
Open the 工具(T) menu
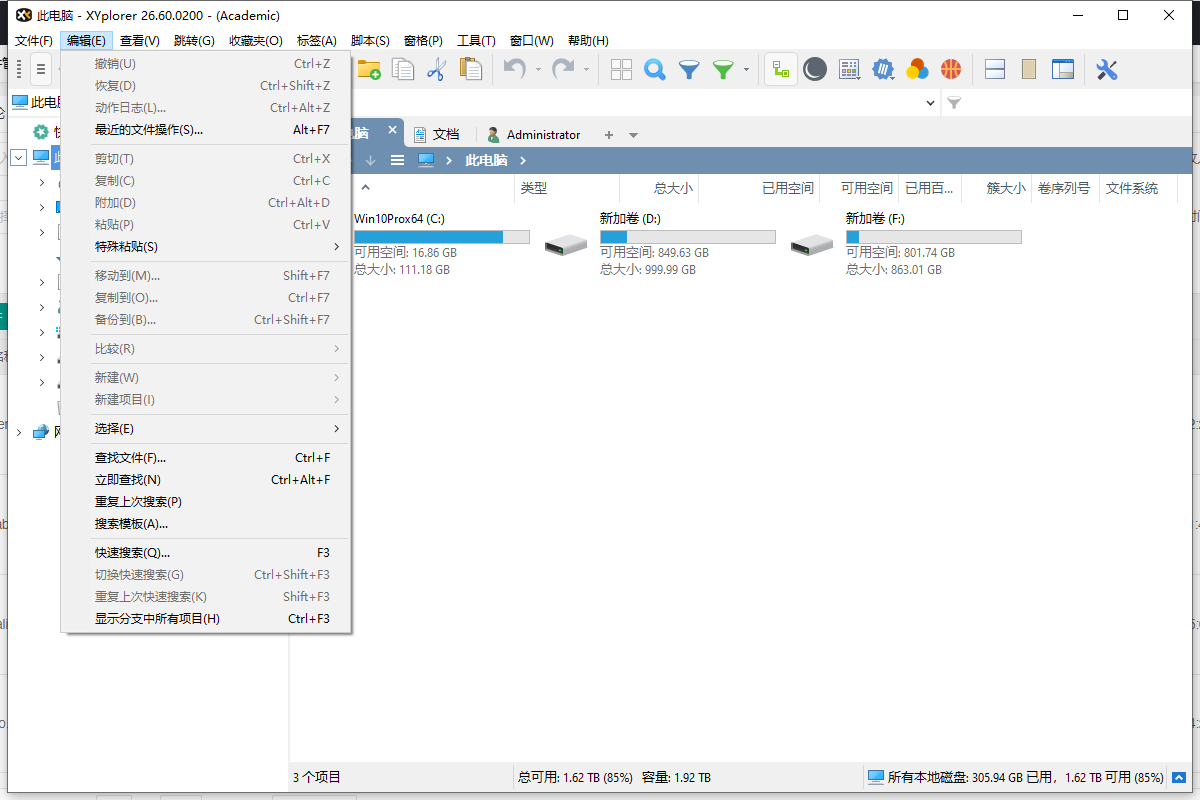(476, 41)
